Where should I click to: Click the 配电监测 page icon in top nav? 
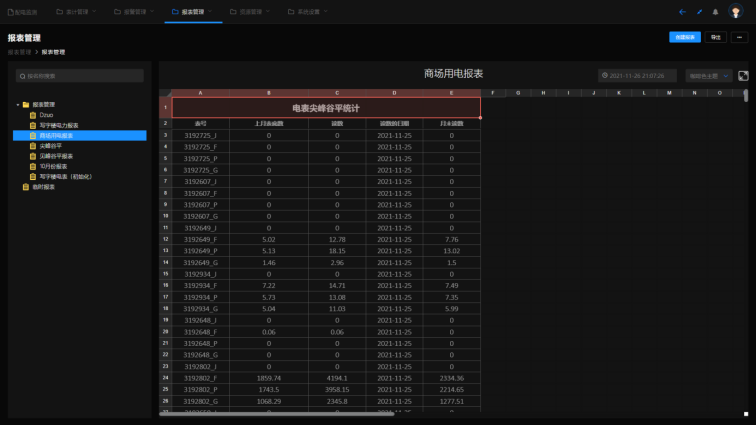pyautogui.click(x=11, y=12)
